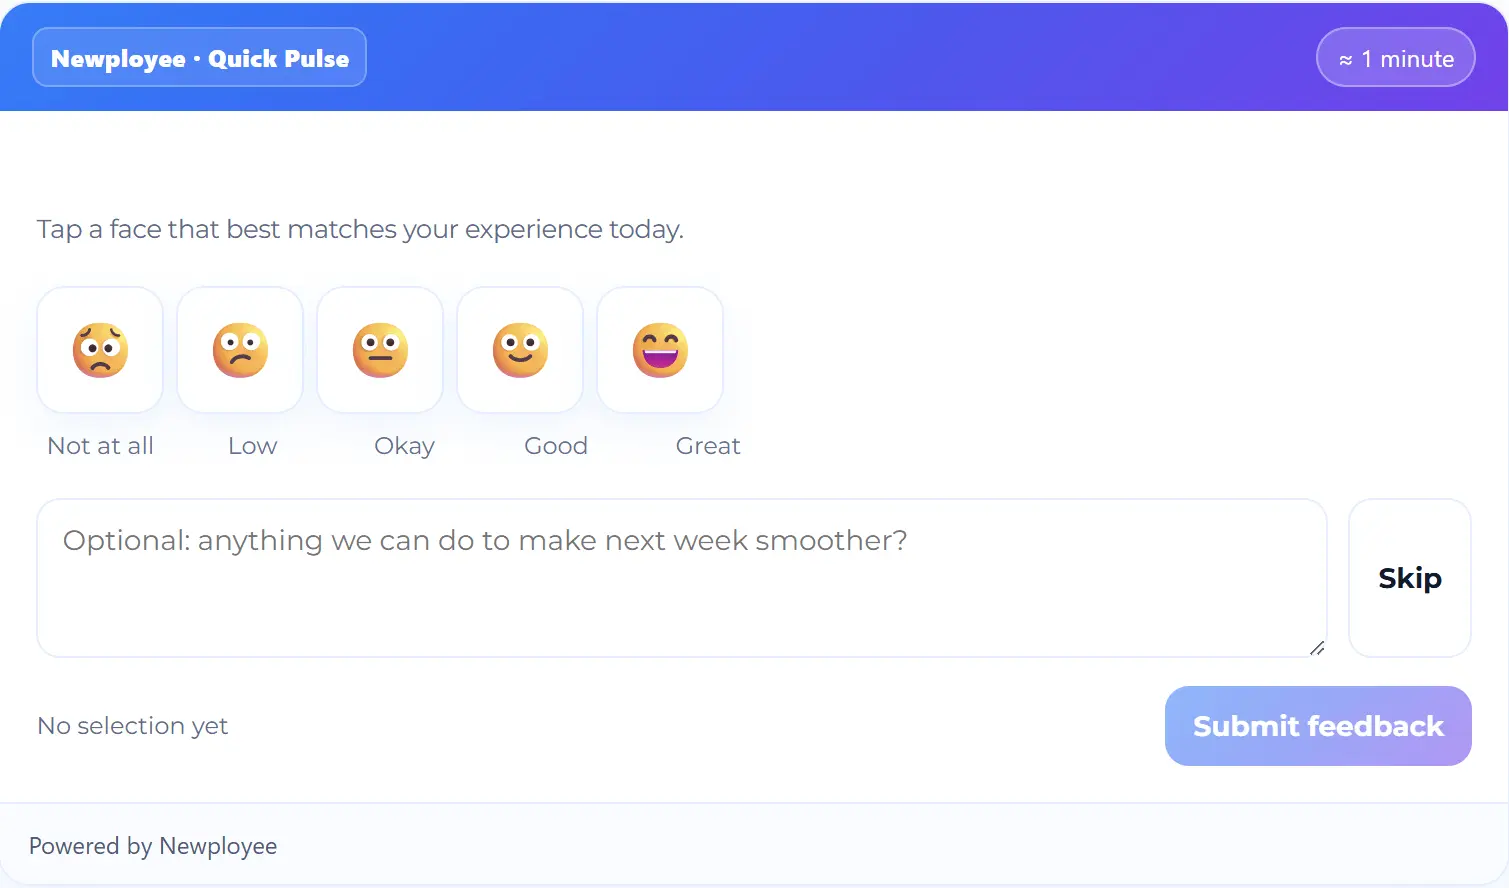The image size is (1509, 888).
Task: Click the textarea resize handle
Action: [x=1316, y=648]
